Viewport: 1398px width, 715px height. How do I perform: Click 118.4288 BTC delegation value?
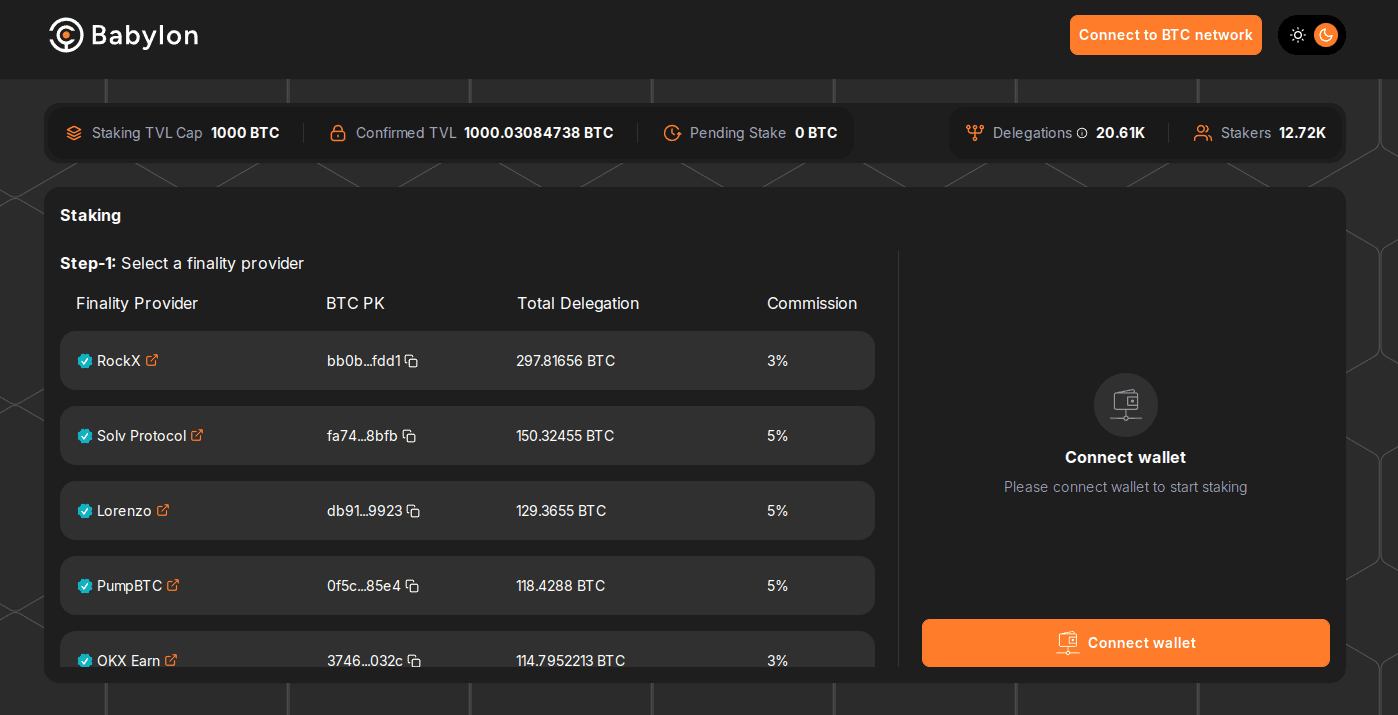561,586
